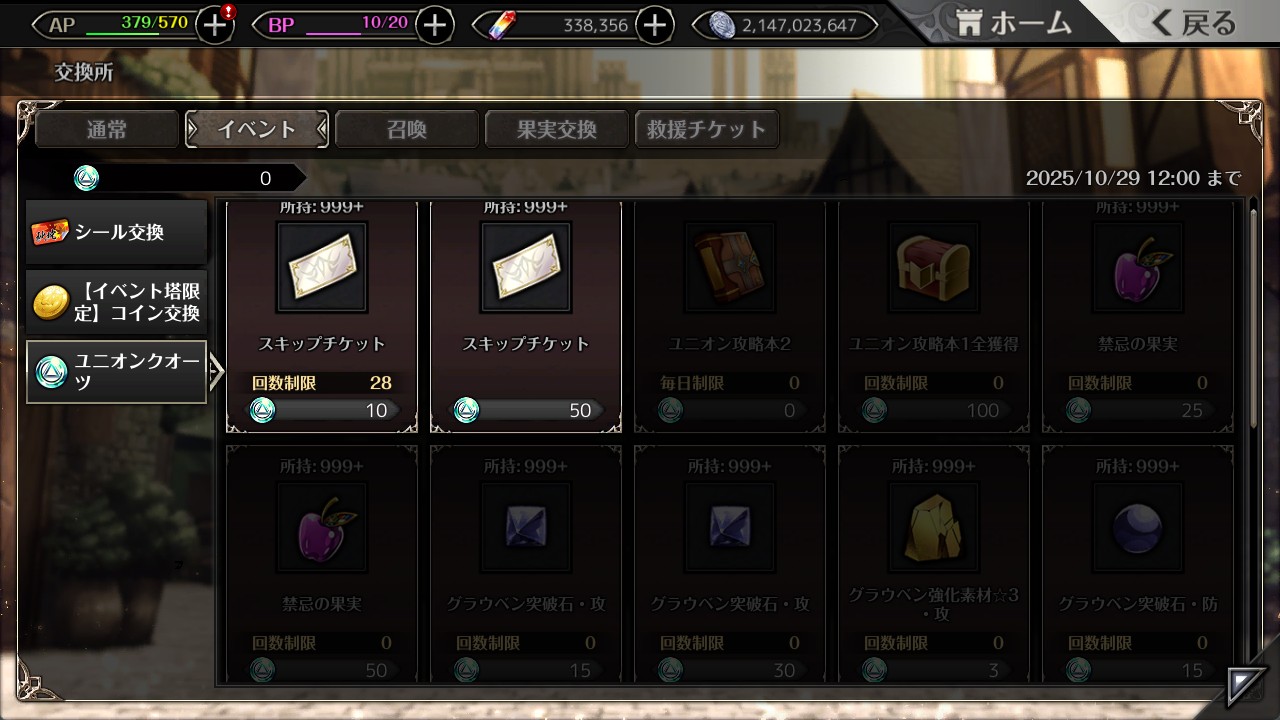Open the 果実交換 tab

pyautogui.click(x=557, y=129)
